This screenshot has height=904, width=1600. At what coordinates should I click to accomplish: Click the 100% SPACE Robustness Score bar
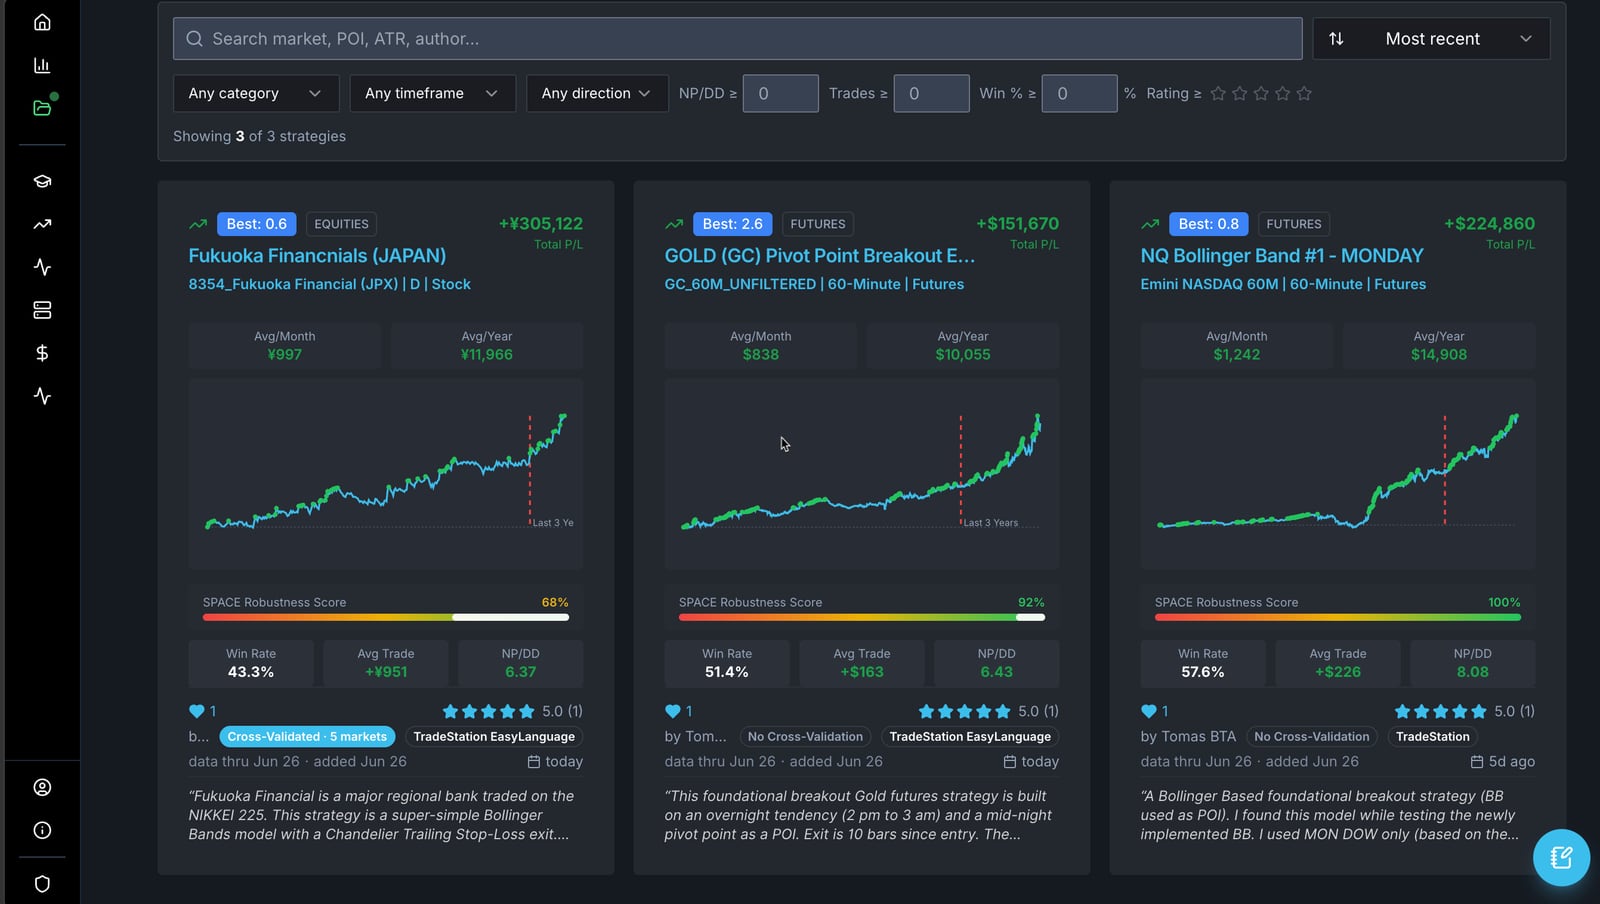[x=1338, y=617]
